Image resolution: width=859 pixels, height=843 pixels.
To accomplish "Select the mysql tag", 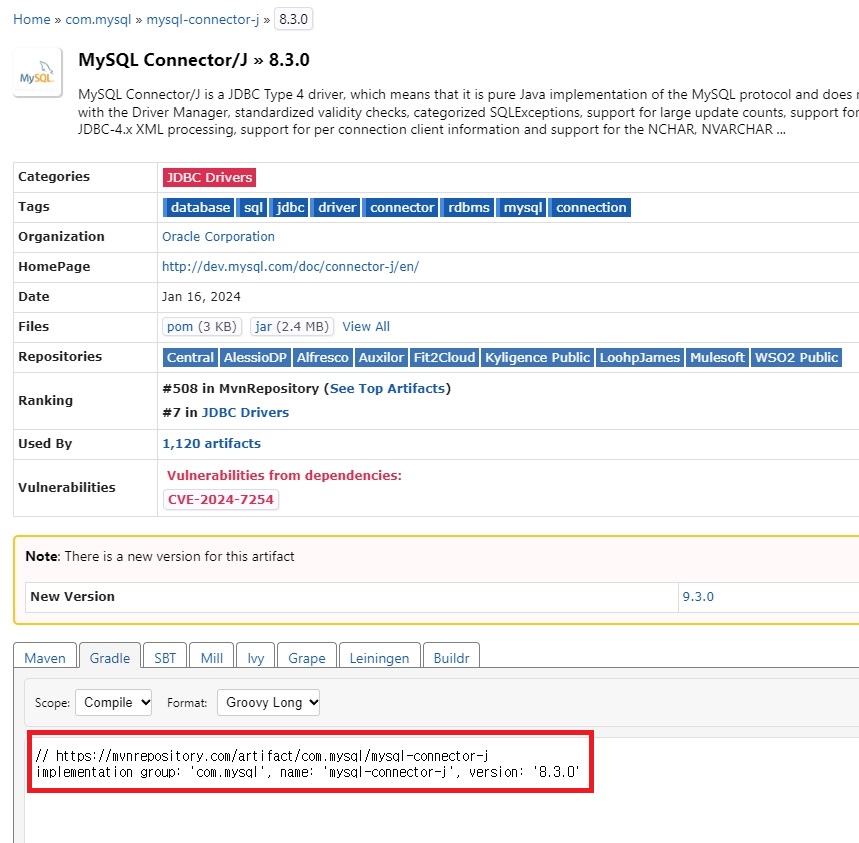I will coord(522,208).
